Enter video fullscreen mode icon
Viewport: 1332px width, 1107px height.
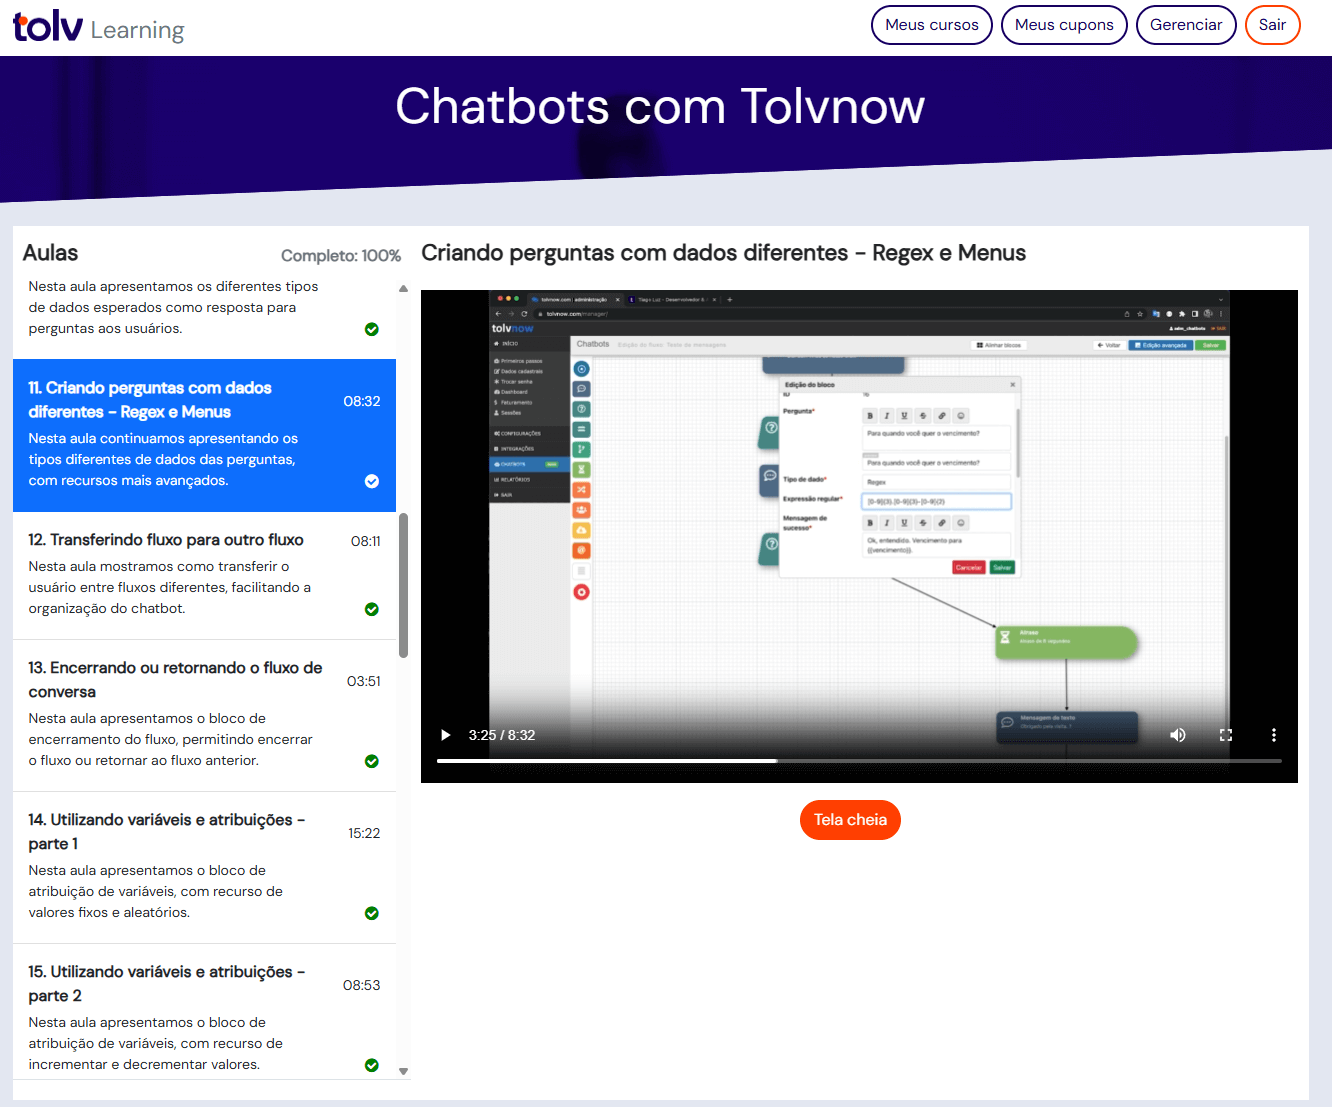pyautogui.click(x=1226, y=735)
